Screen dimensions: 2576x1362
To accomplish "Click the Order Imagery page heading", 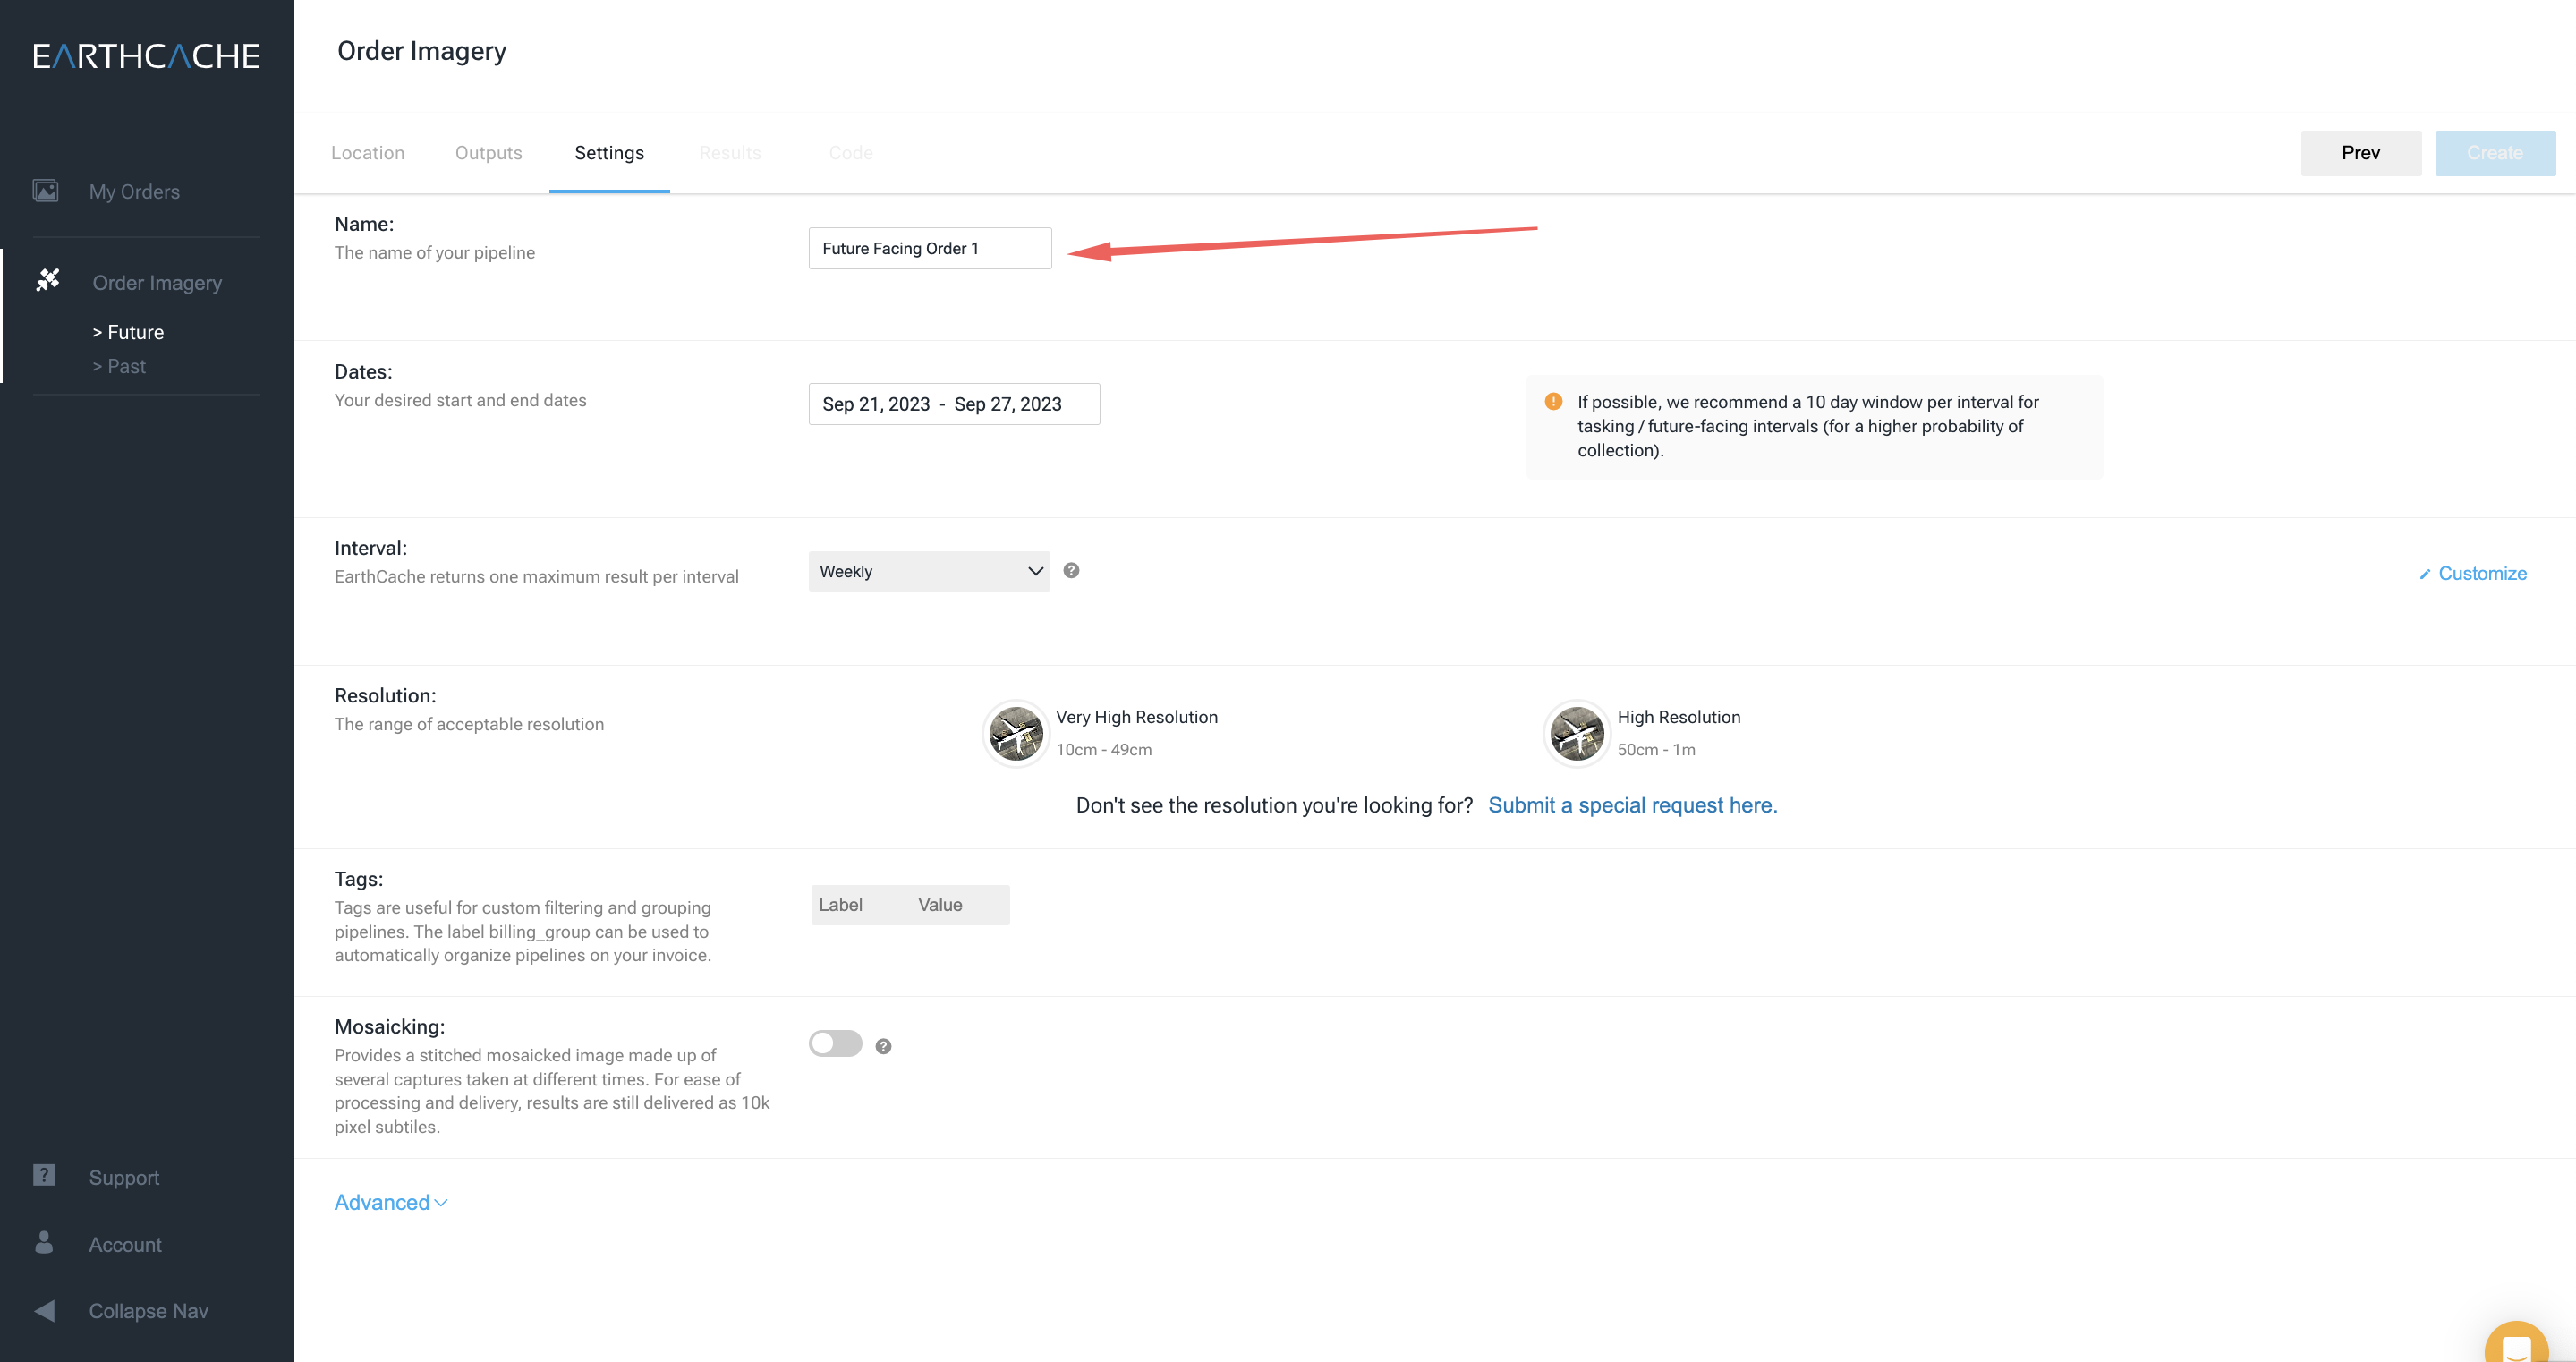I will (x=421, y=51).
